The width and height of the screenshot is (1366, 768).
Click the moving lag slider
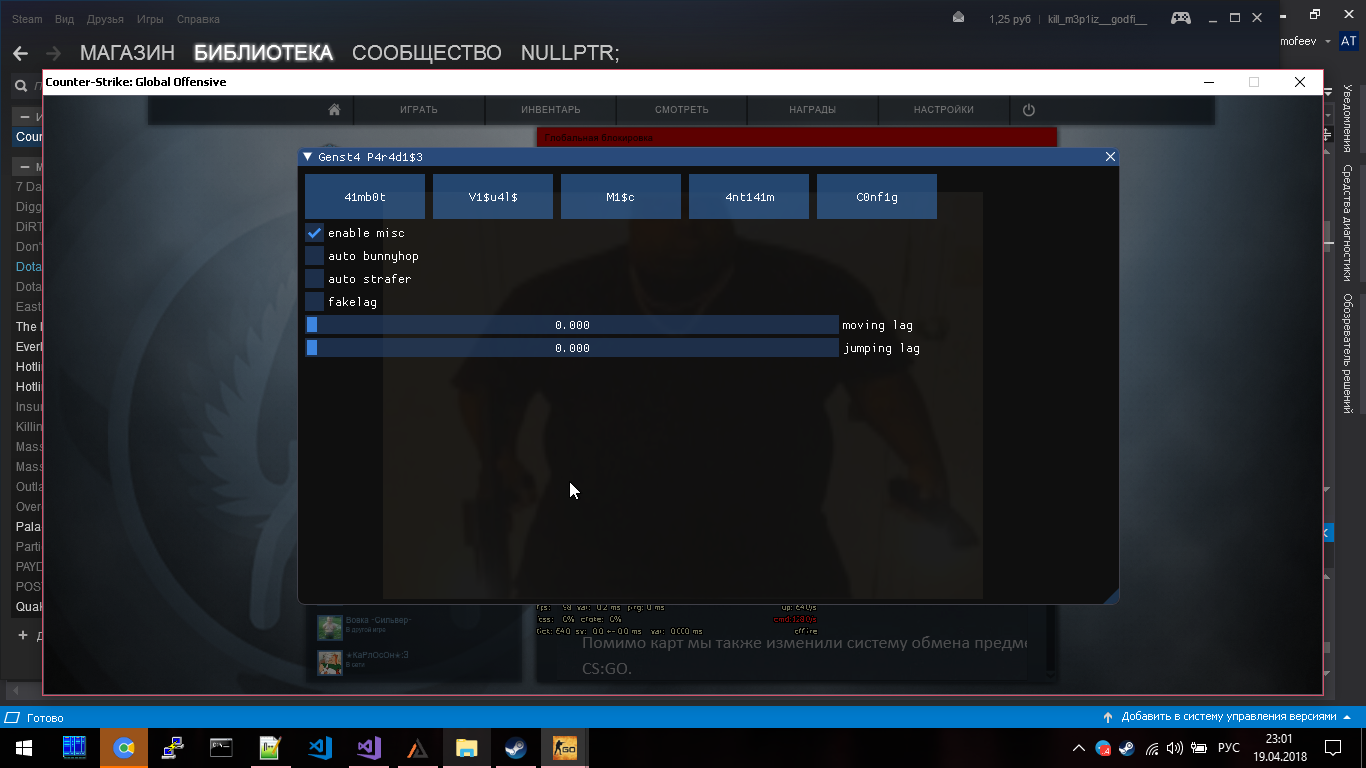coord(572,325)
